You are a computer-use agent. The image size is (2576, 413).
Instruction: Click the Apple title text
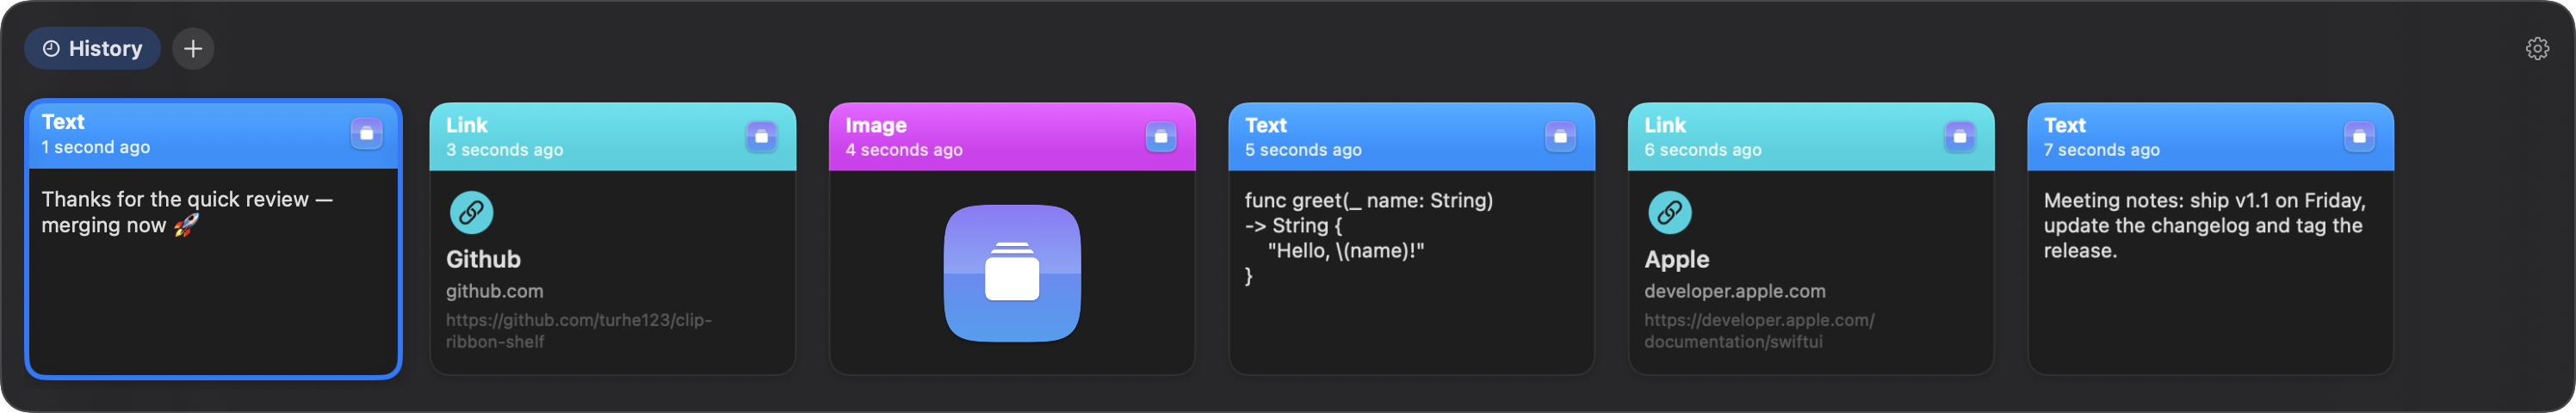pyautogui.click(x=1677, y=259)
